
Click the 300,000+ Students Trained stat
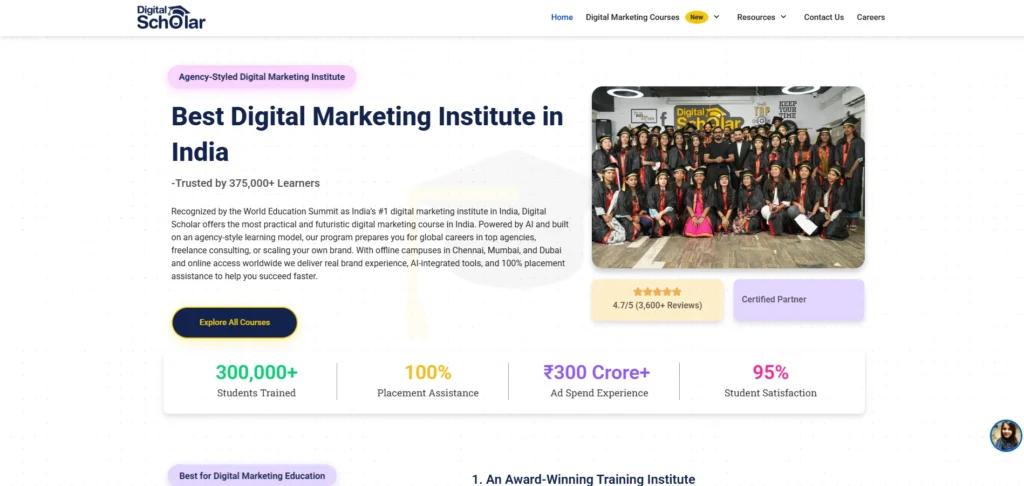[257, 381]
